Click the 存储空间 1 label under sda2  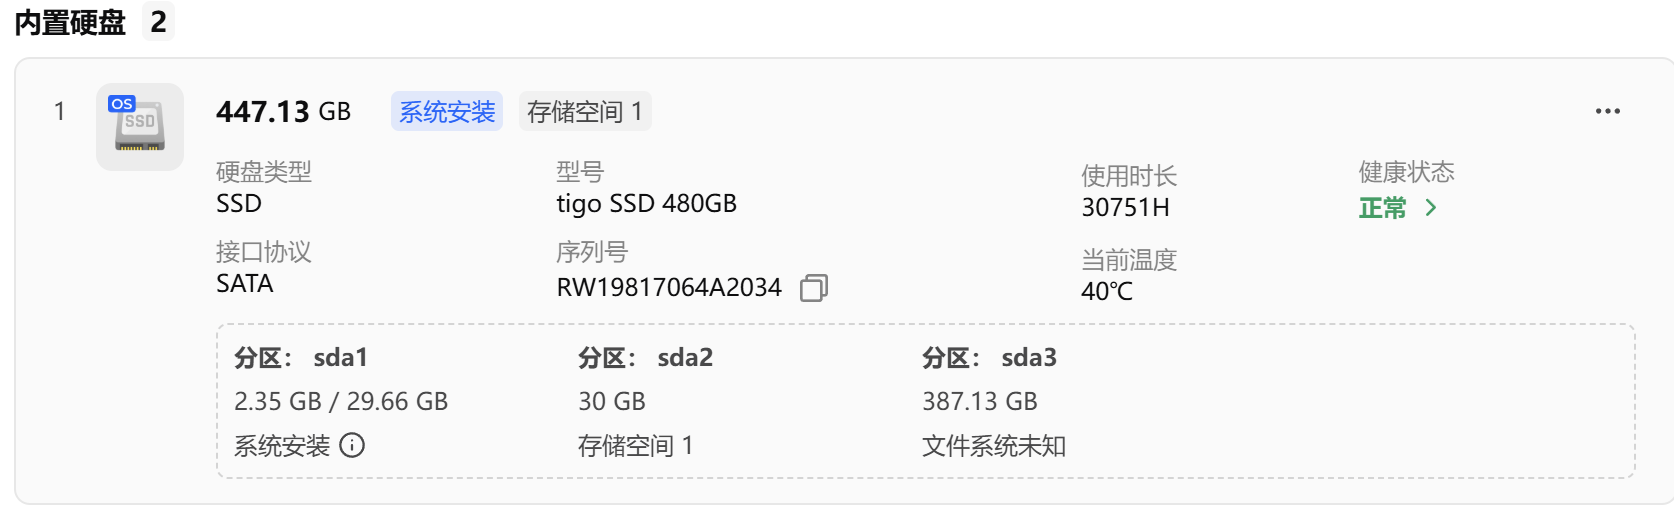click(x=635, y=446)
